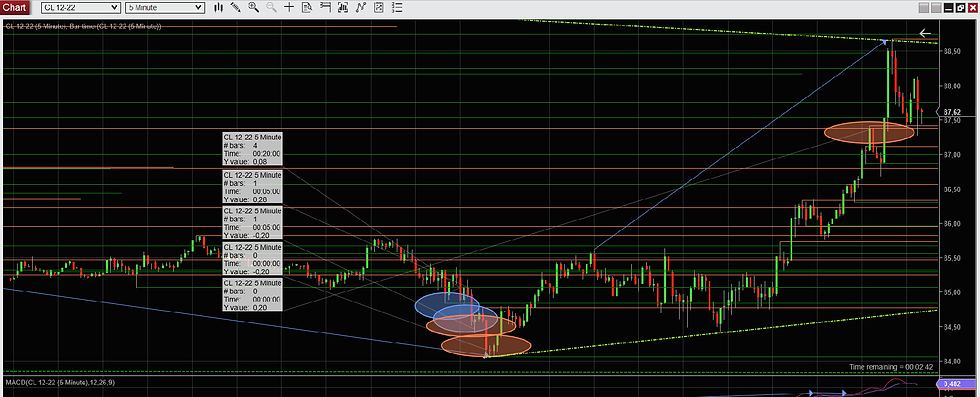Click the zoom in magnifier
Image resolution: width=980 pixels, height=397 pixels.
(253, 8)
